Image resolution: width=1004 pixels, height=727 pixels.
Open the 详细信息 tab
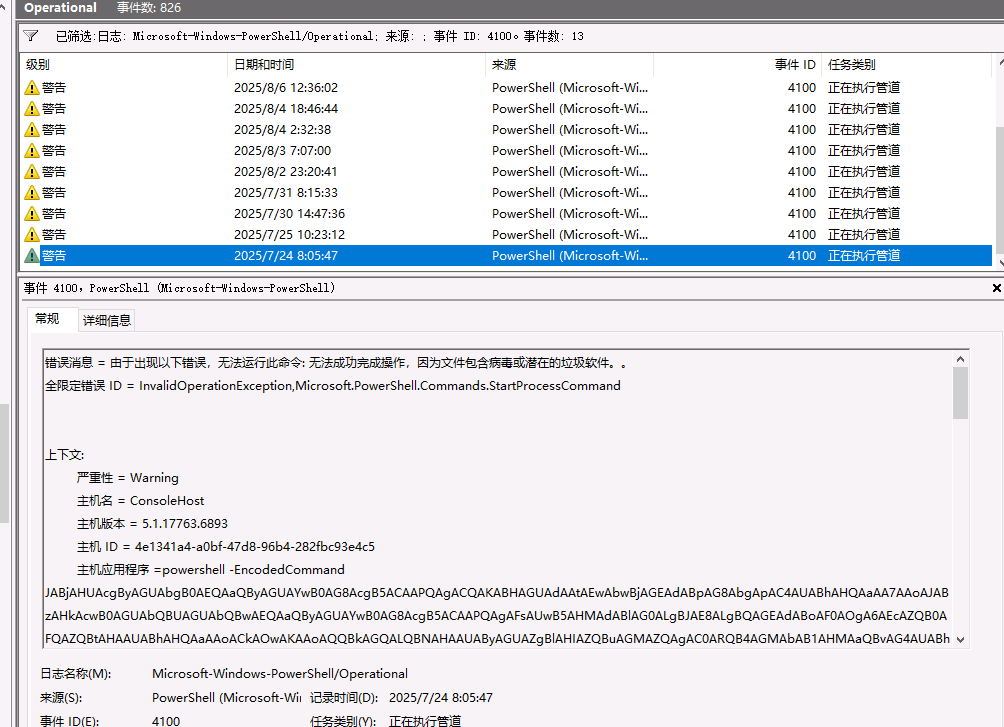pos(106,320)
